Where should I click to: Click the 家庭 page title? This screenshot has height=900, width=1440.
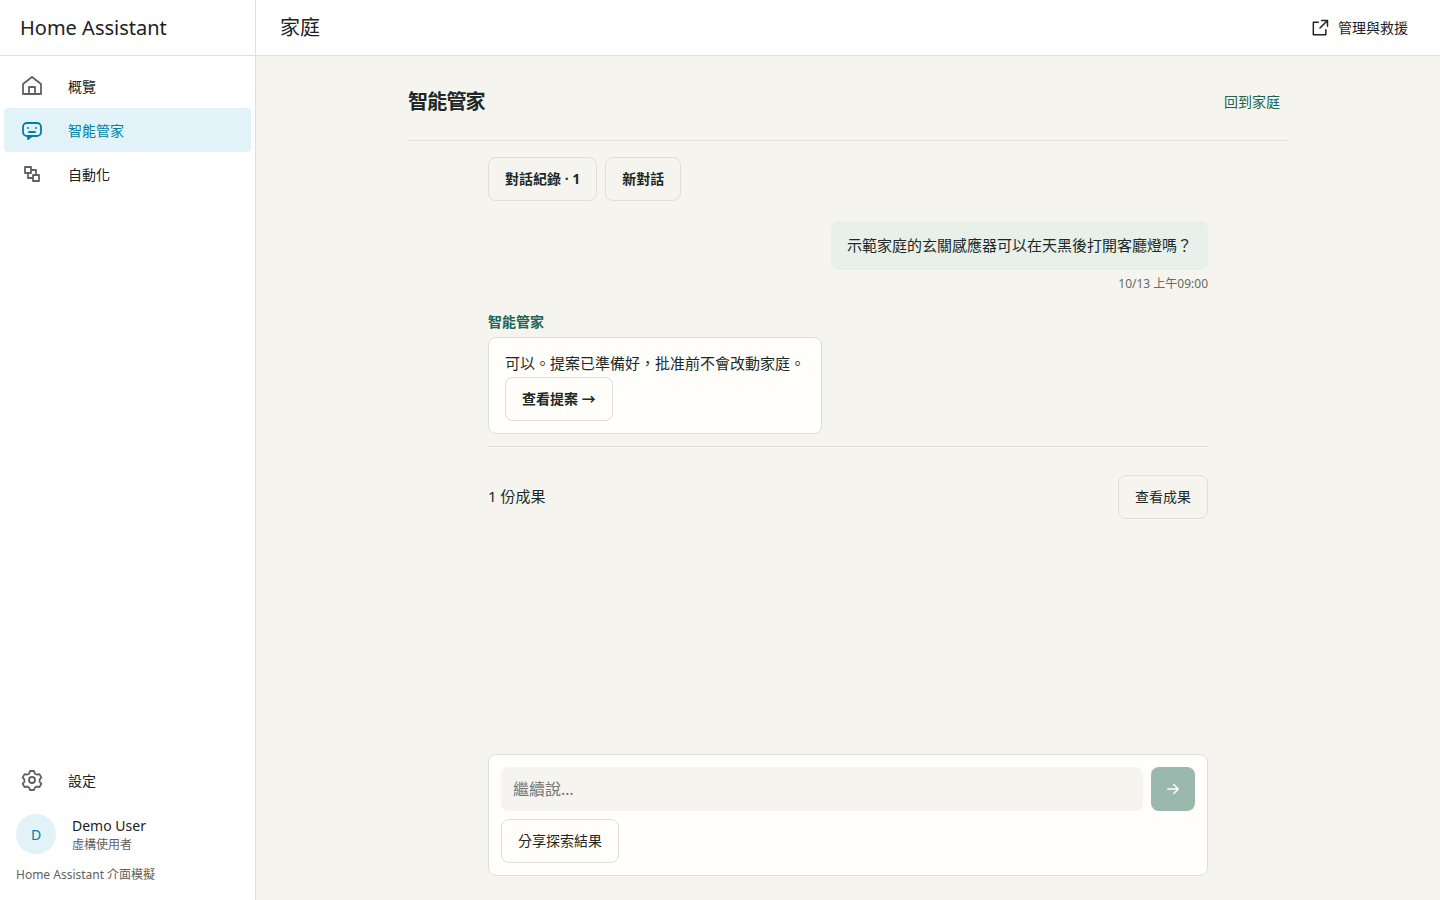pyautogui.click(x=300, y=28)
